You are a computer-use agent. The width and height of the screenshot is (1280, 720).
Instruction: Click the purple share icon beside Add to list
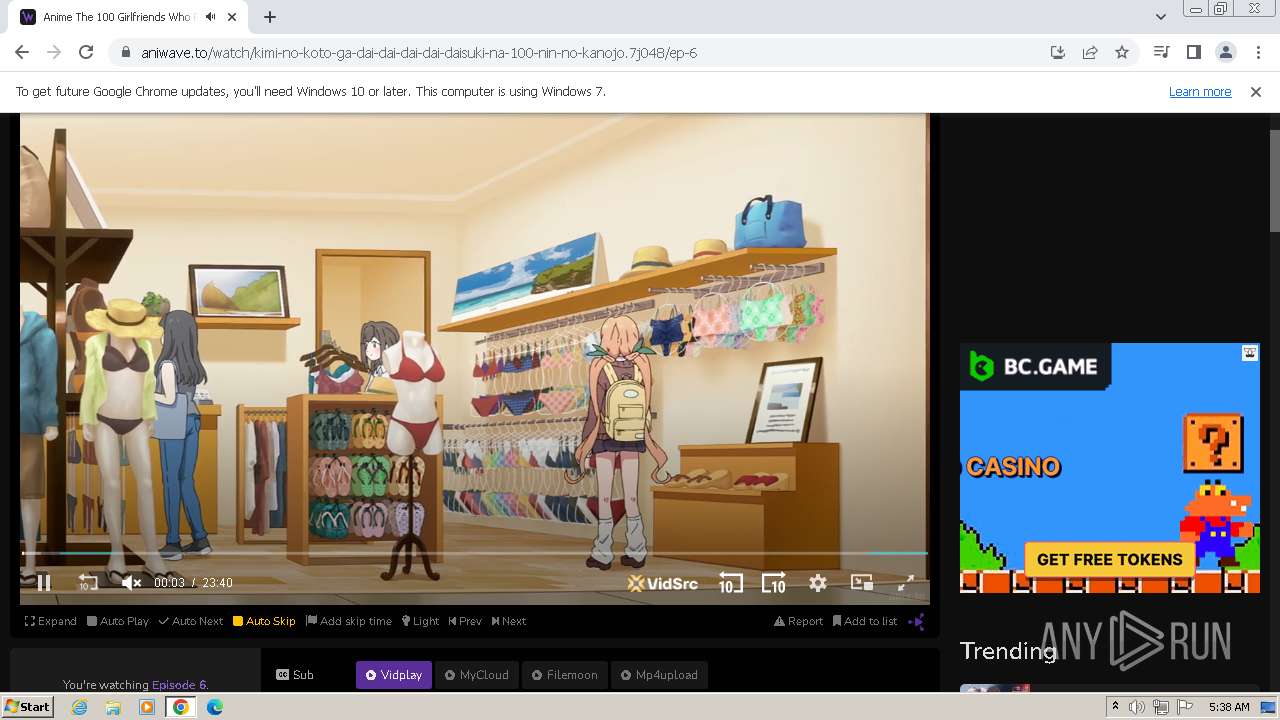point(916,621)
